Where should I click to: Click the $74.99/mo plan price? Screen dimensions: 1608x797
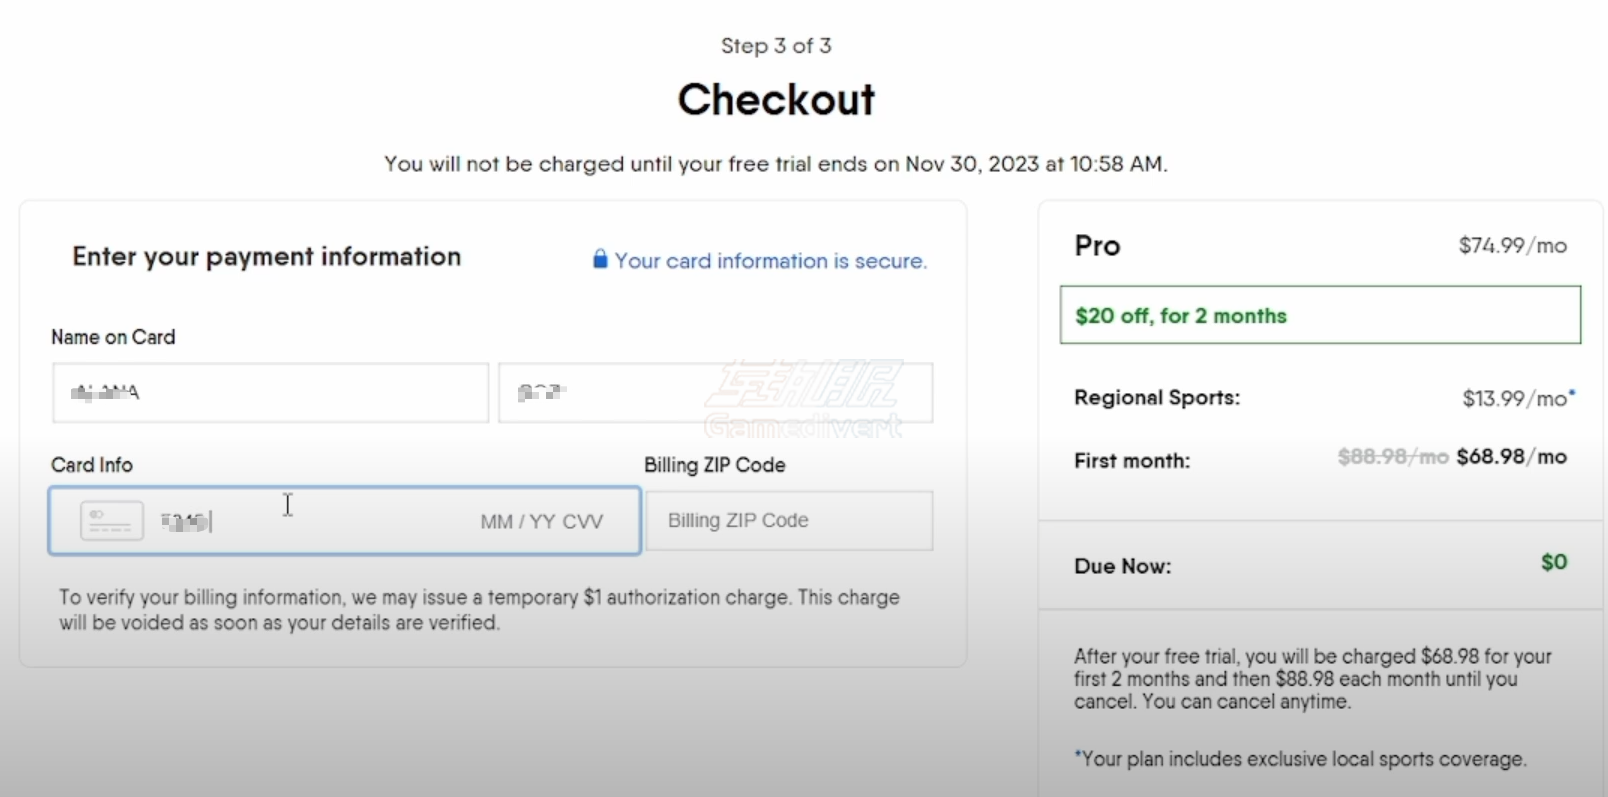pyautogui.click(x=1512, y=245)
